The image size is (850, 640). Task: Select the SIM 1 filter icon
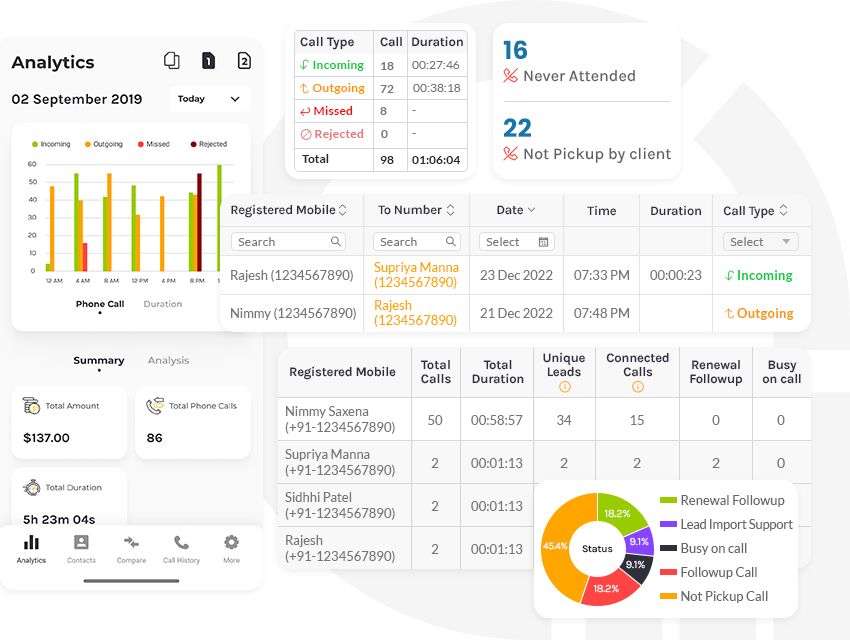tap(207, 61)
